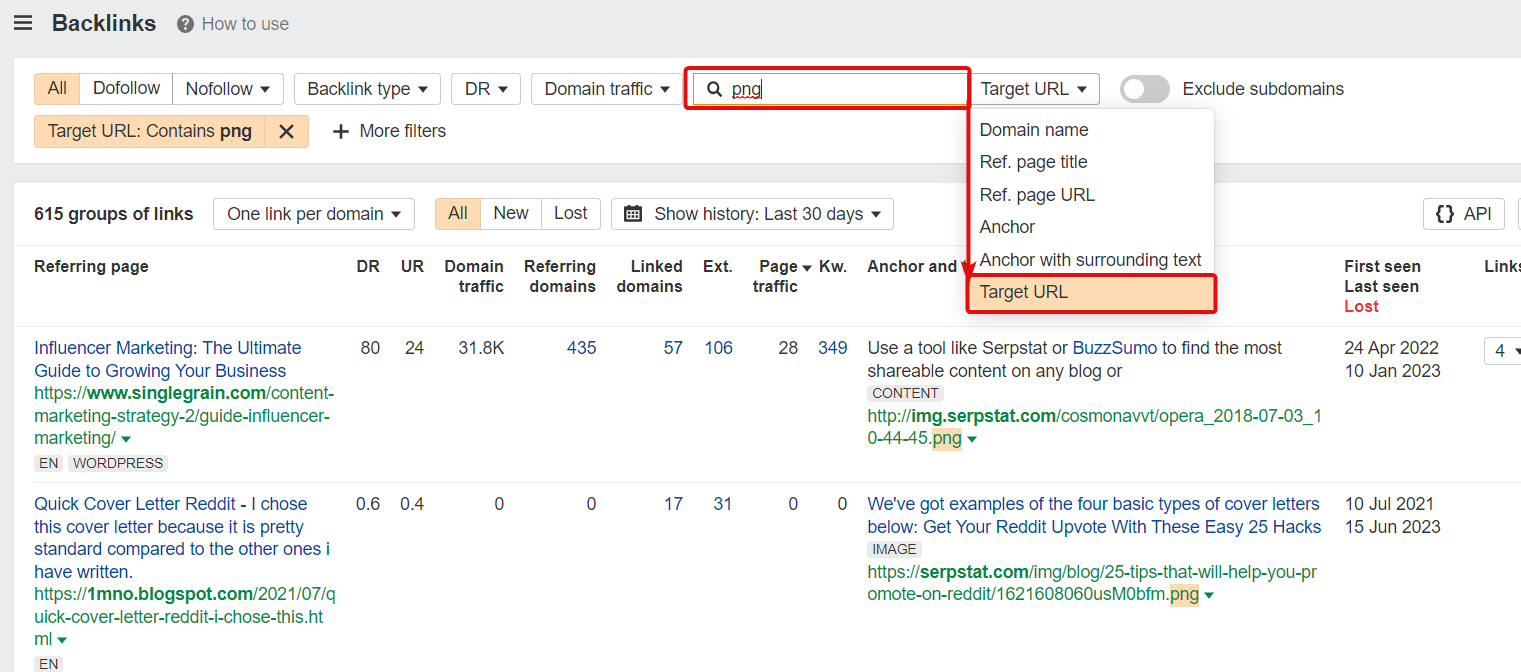Choose Anchor with surrounding text option
The image size is (1521, 672).
pyautogui.click(x=1091, y=260)
